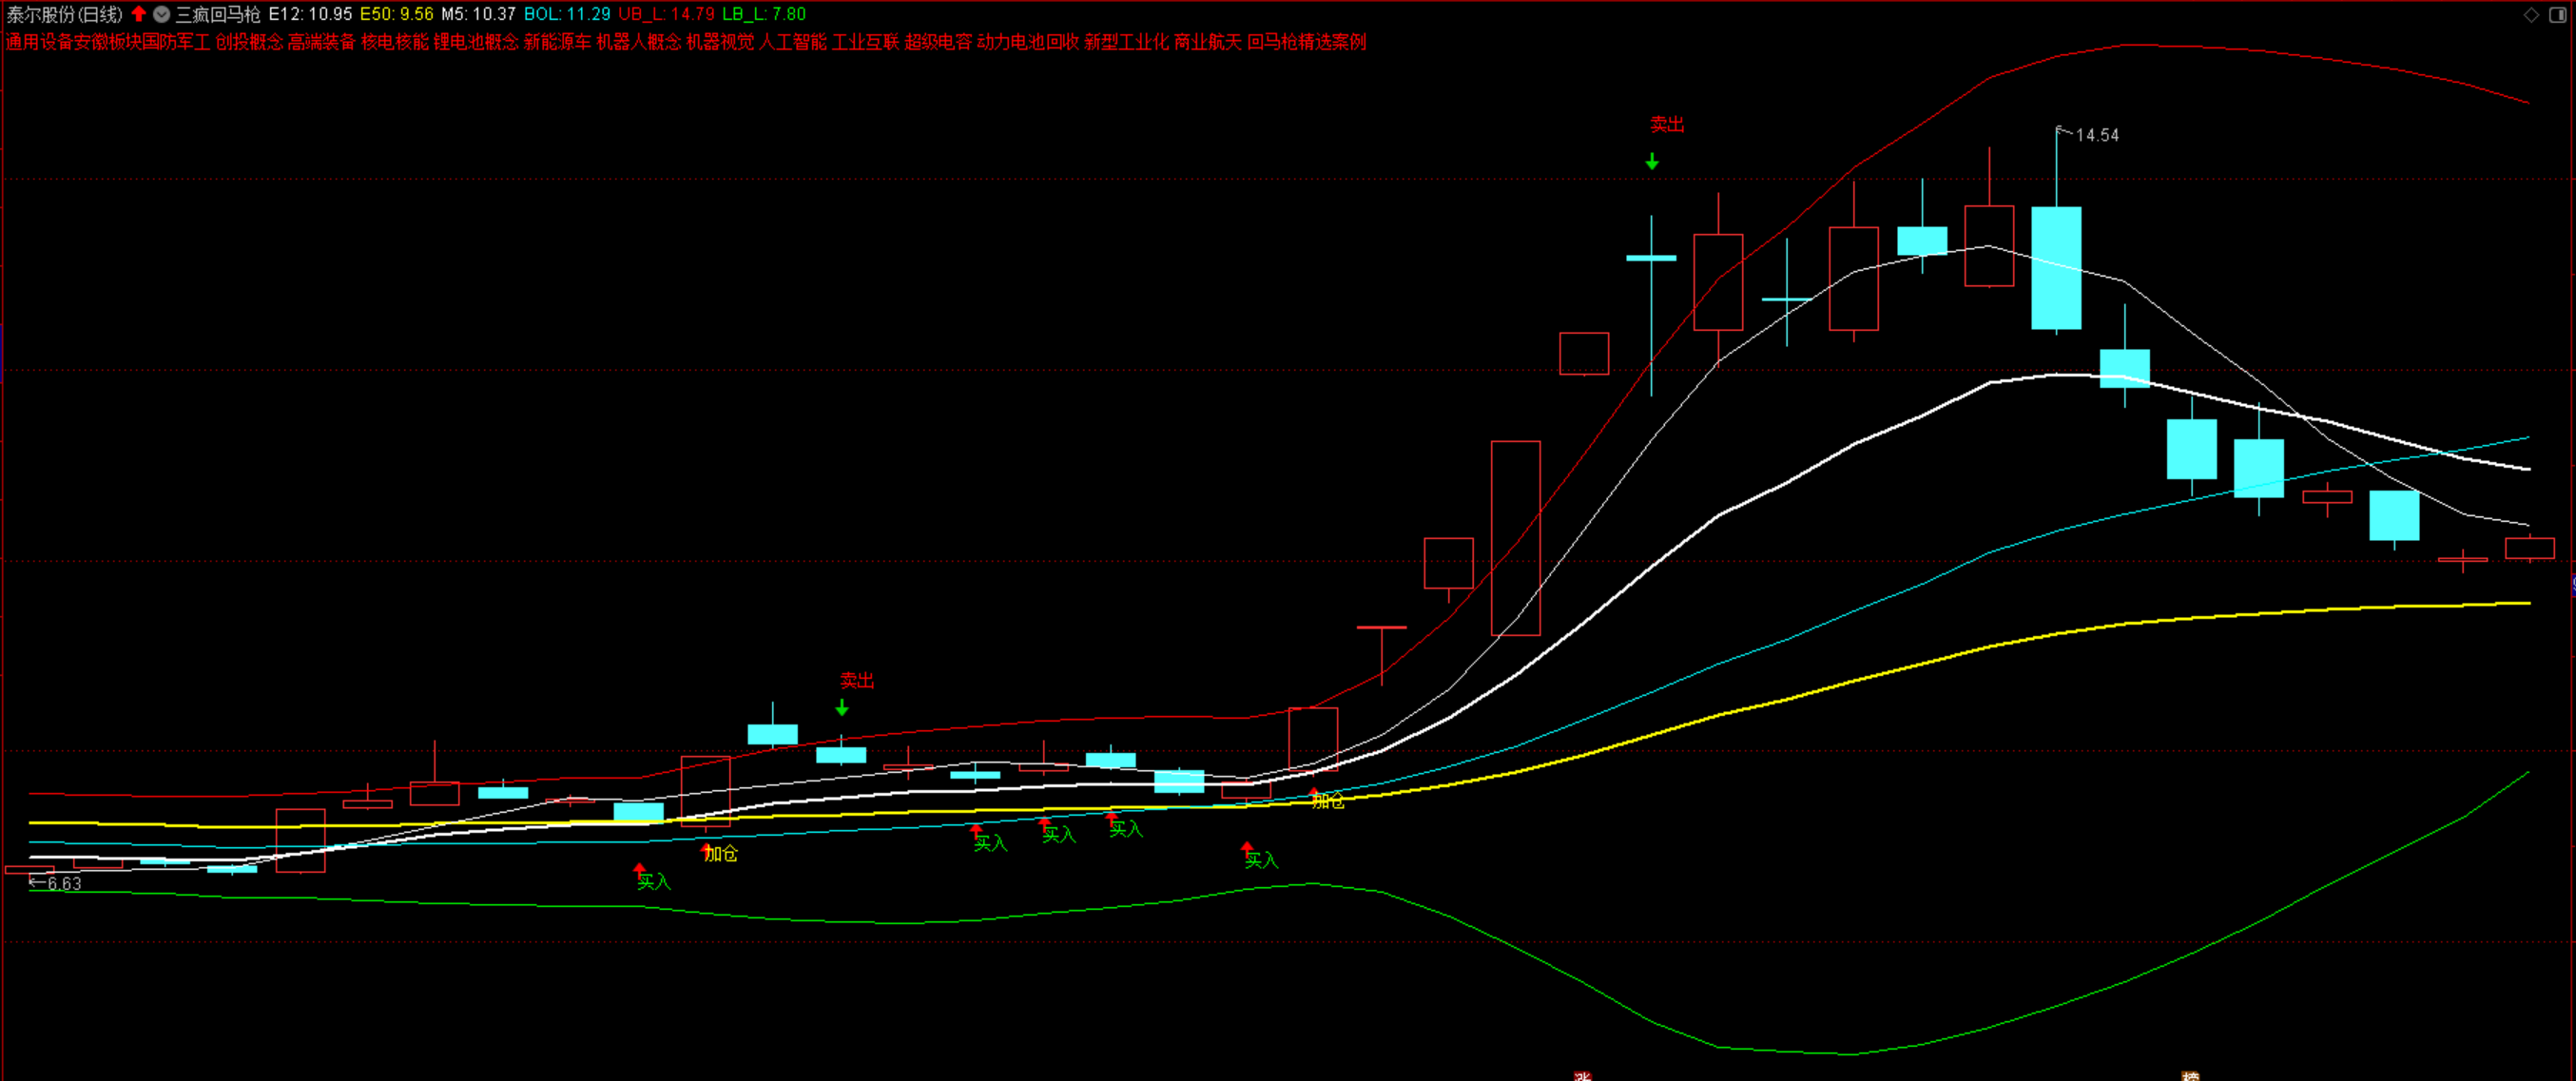The image size is (2576, 1081).
Task: Toggle the side panel icon at top right
Action: click(2558, 14)
